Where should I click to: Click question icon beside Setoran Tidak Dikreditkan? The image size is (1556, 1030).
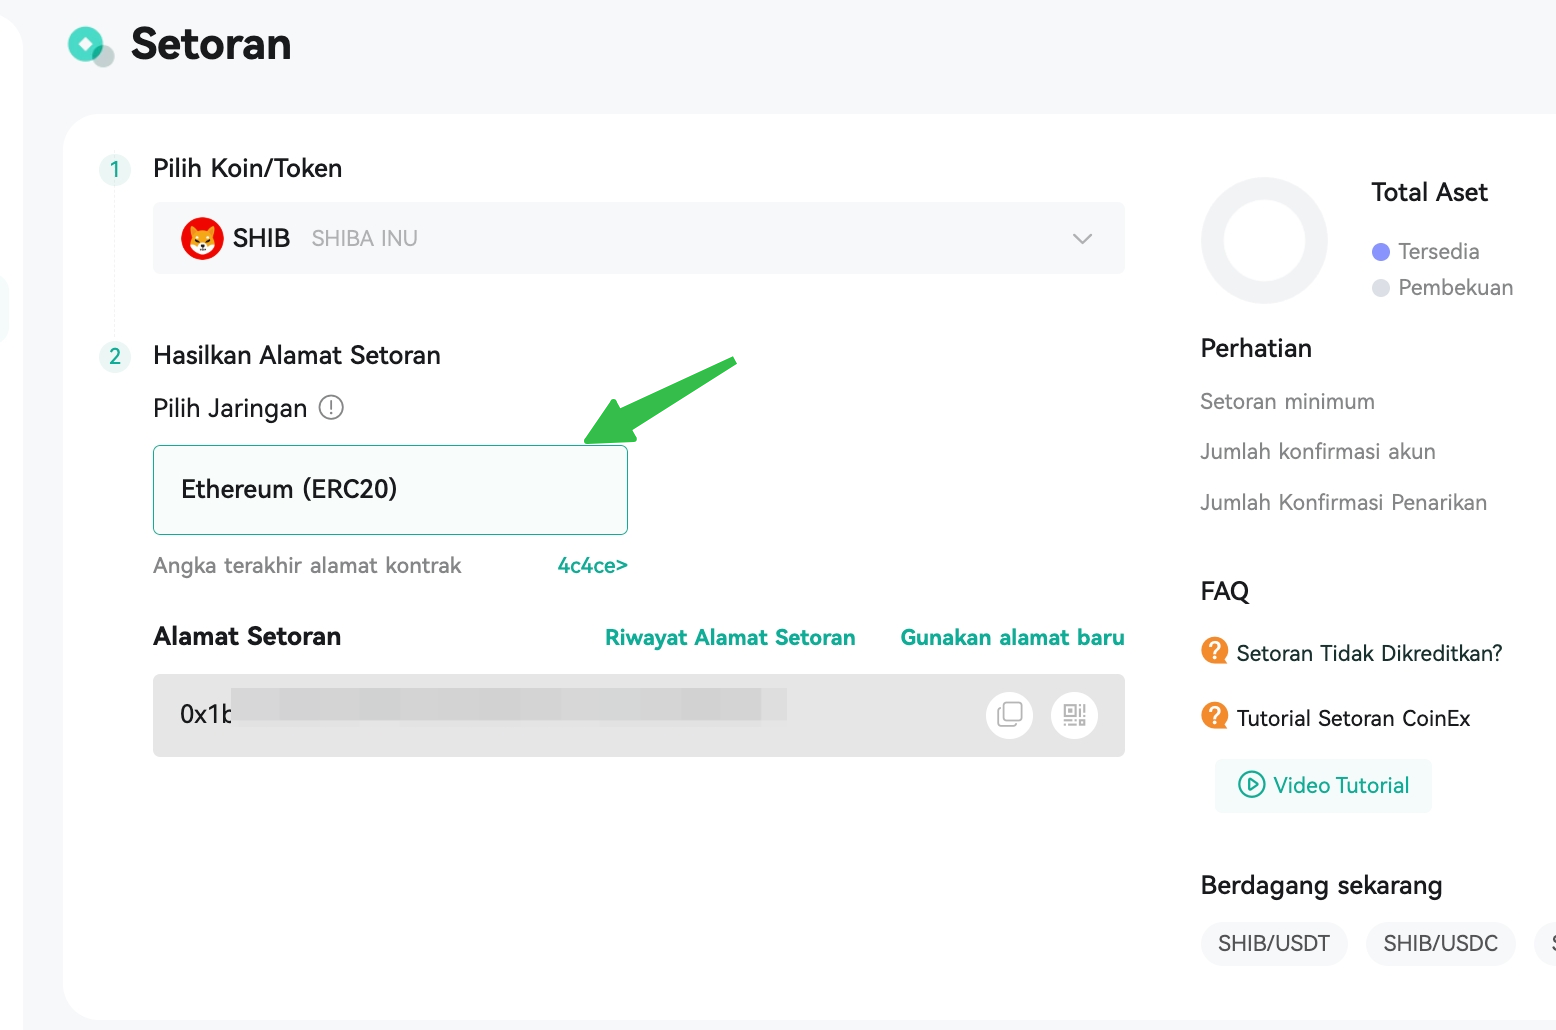1214,651
